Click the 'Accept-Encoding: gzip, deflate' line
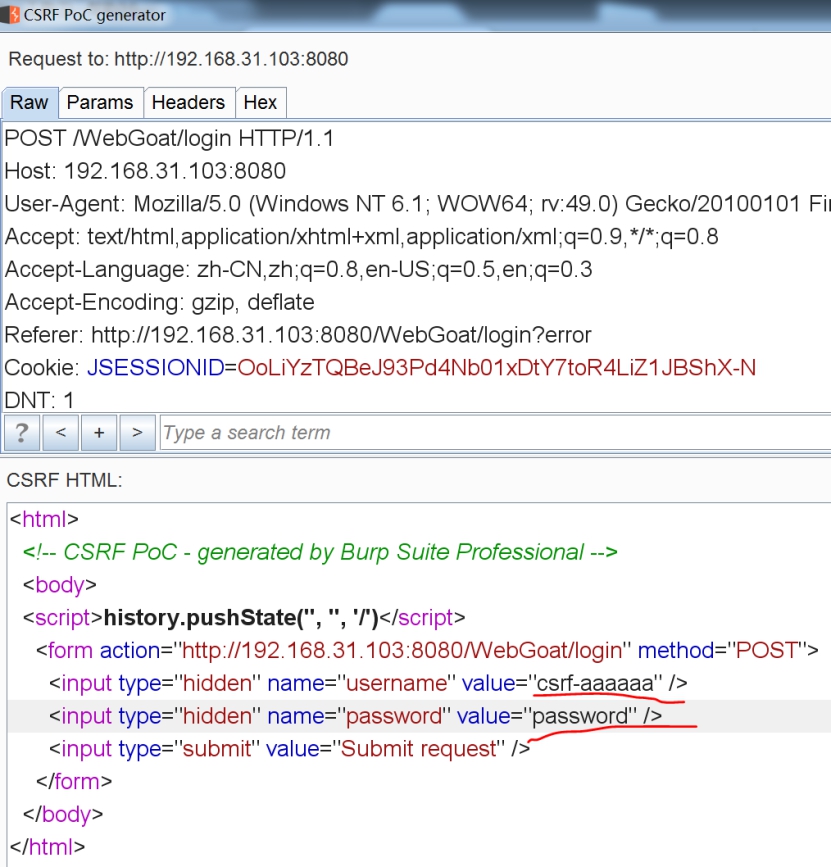 (159, 302)
